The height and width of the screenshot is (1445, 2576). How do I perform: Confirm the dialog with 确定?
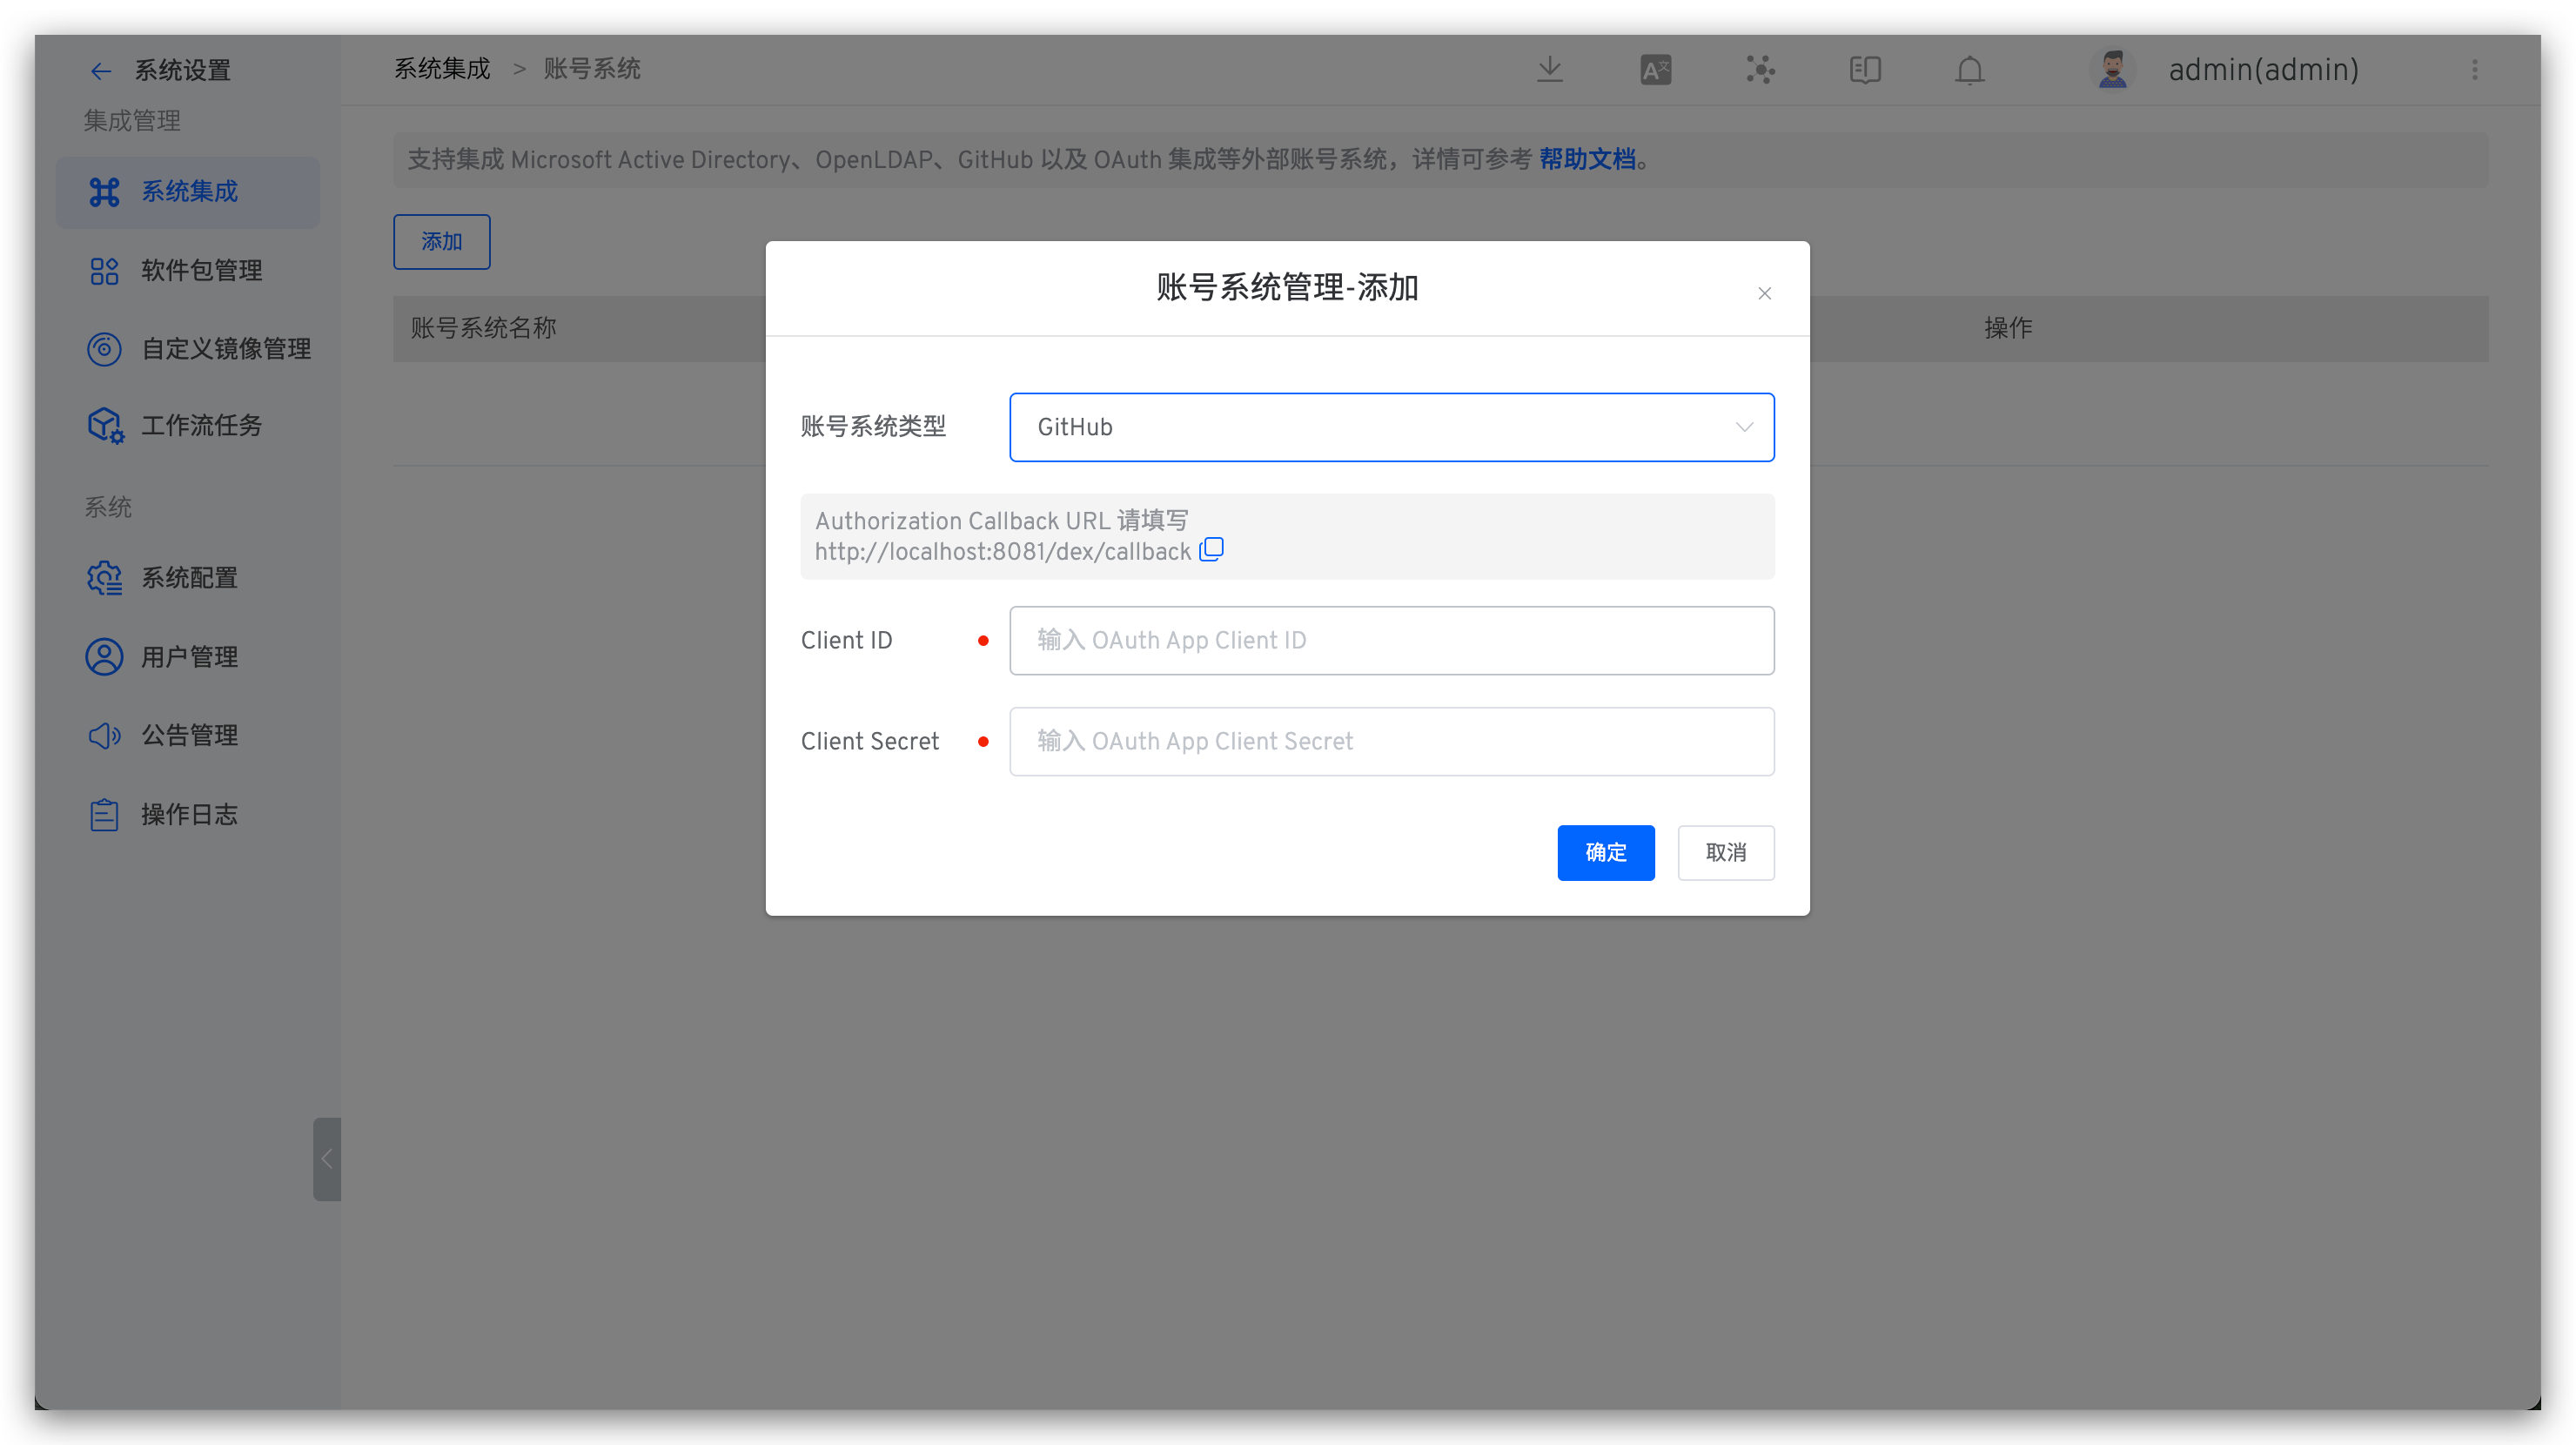pyautogui.click(x=1605, y=852)
